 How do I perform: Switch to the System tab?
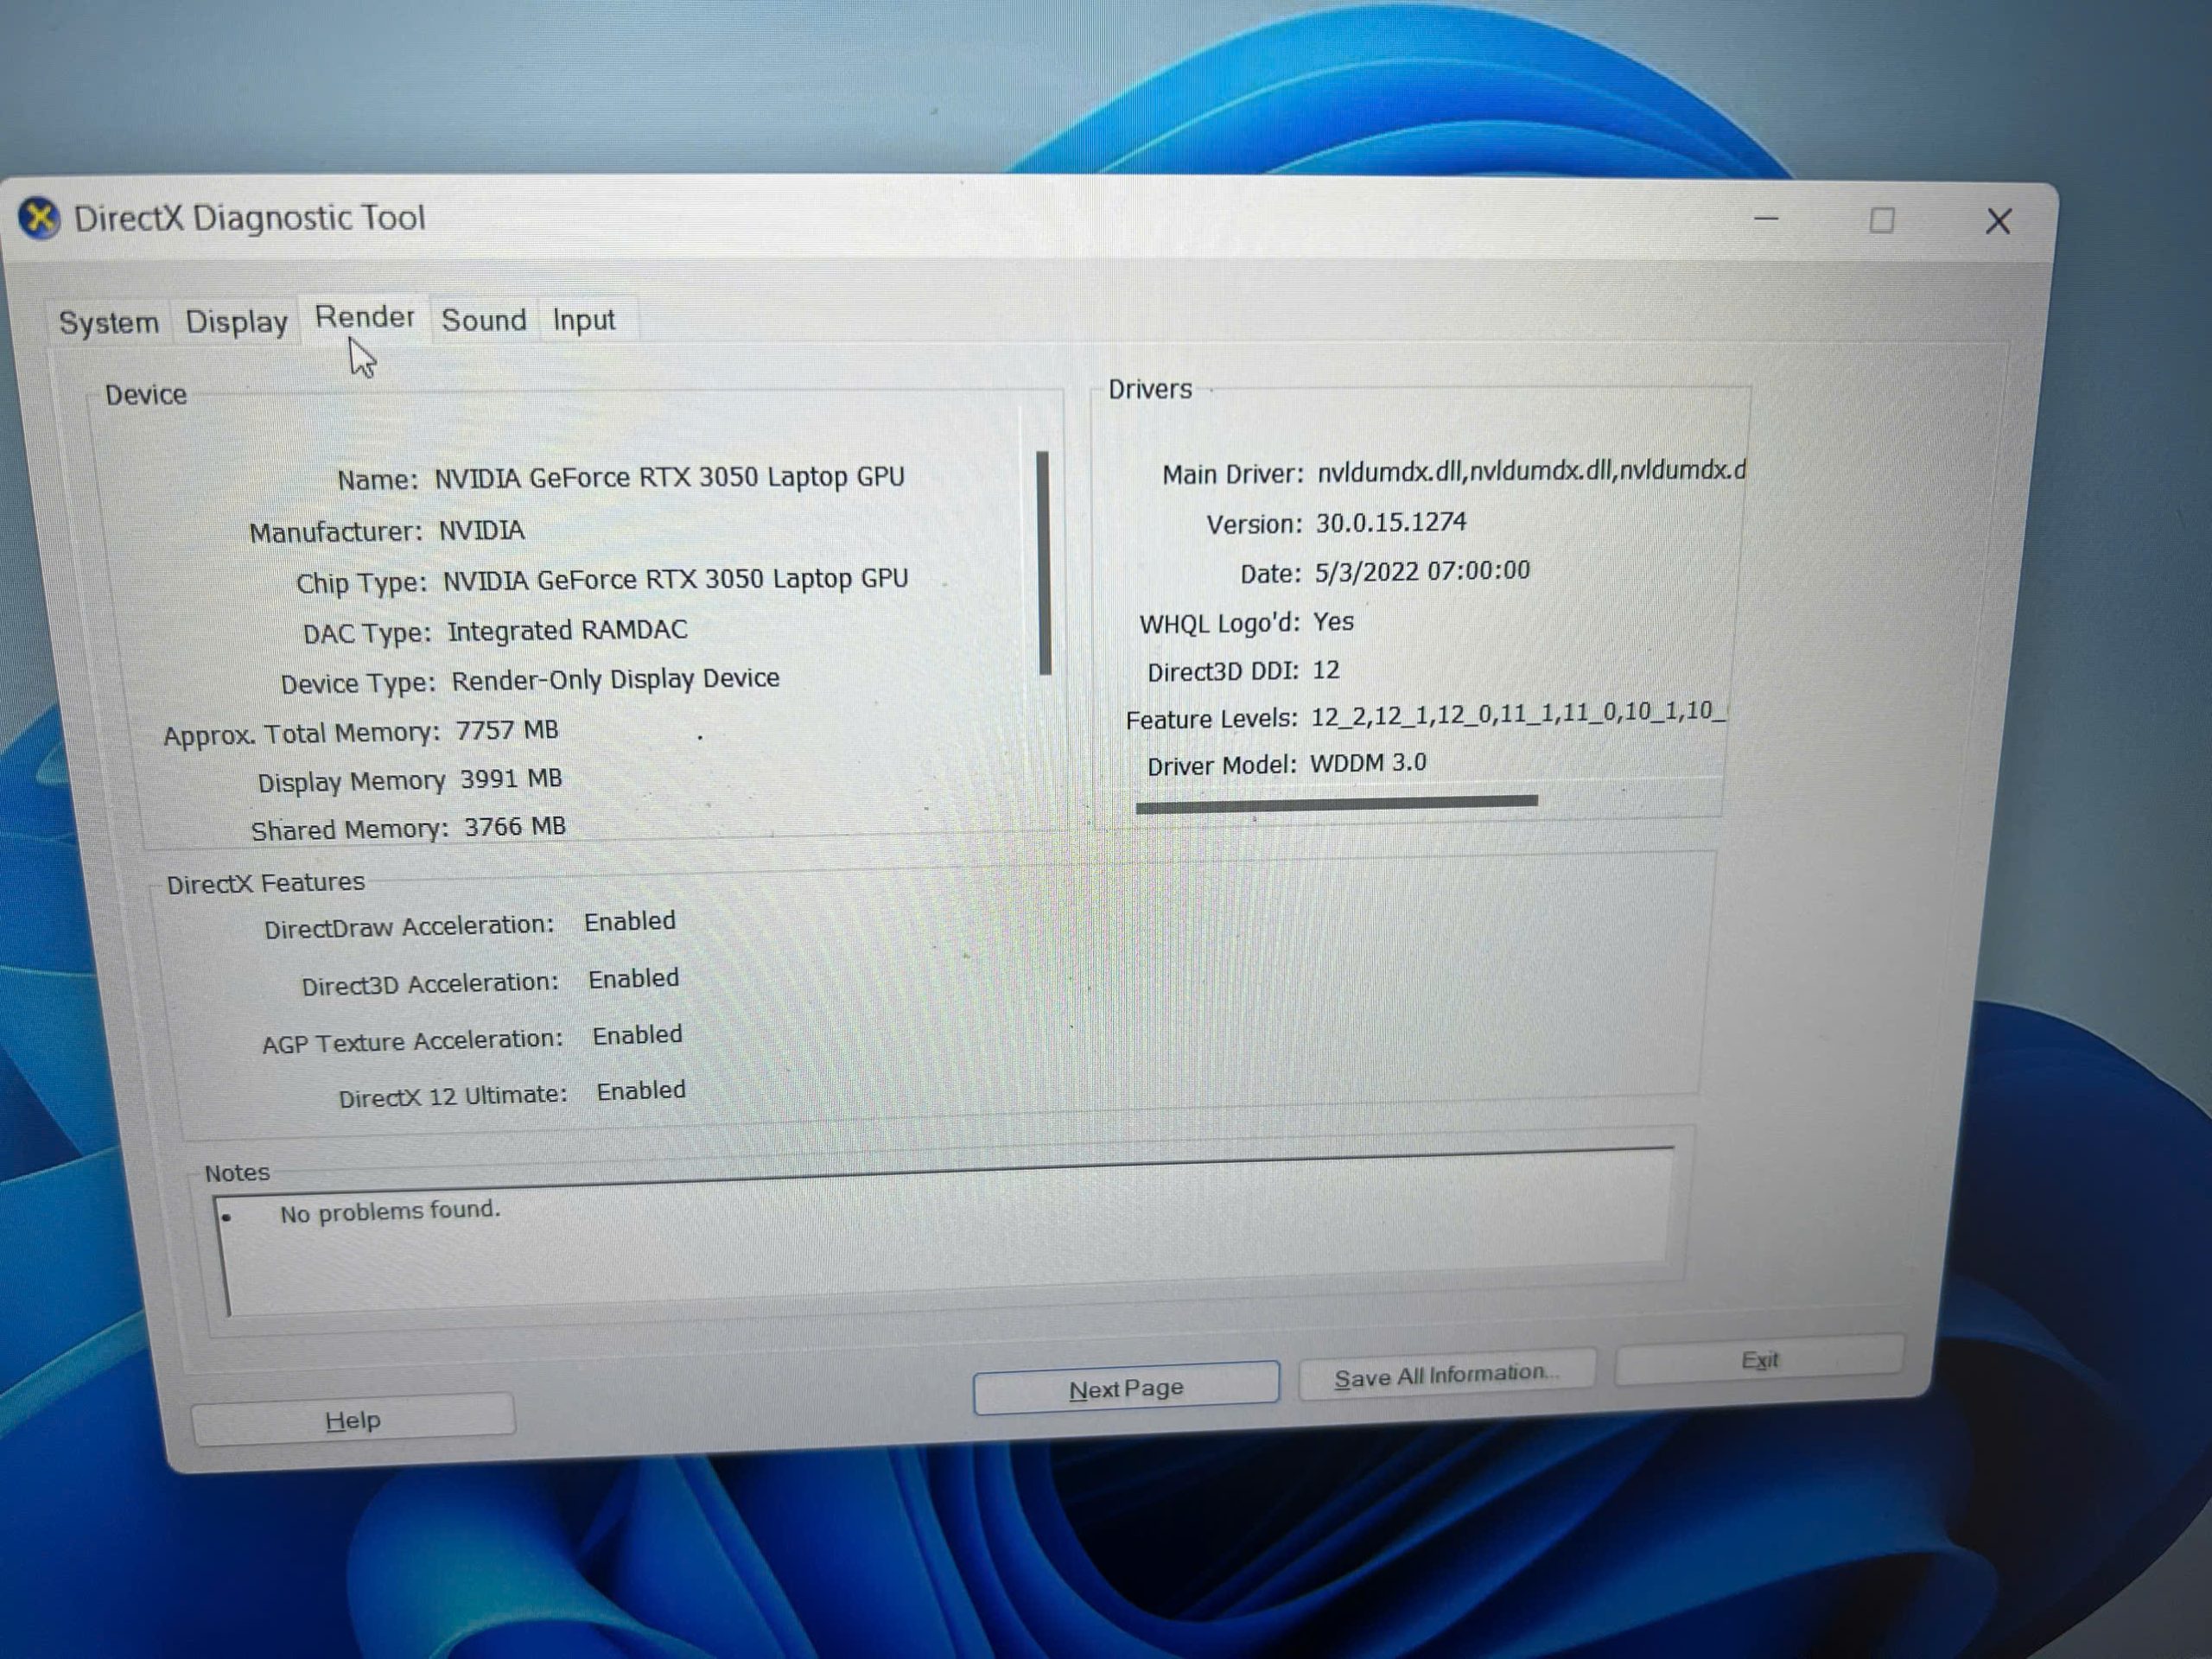(x=109, y=322)
